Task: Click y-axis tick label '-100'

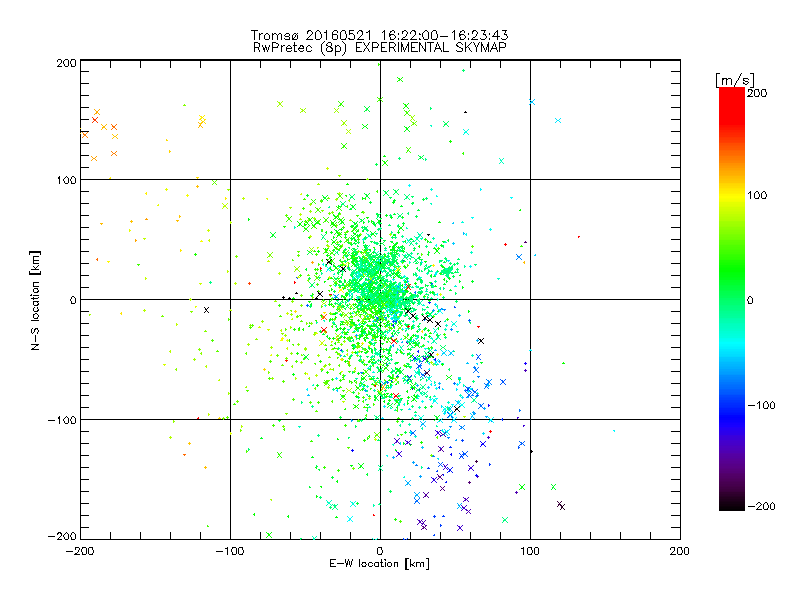Action: click(62, 420)
